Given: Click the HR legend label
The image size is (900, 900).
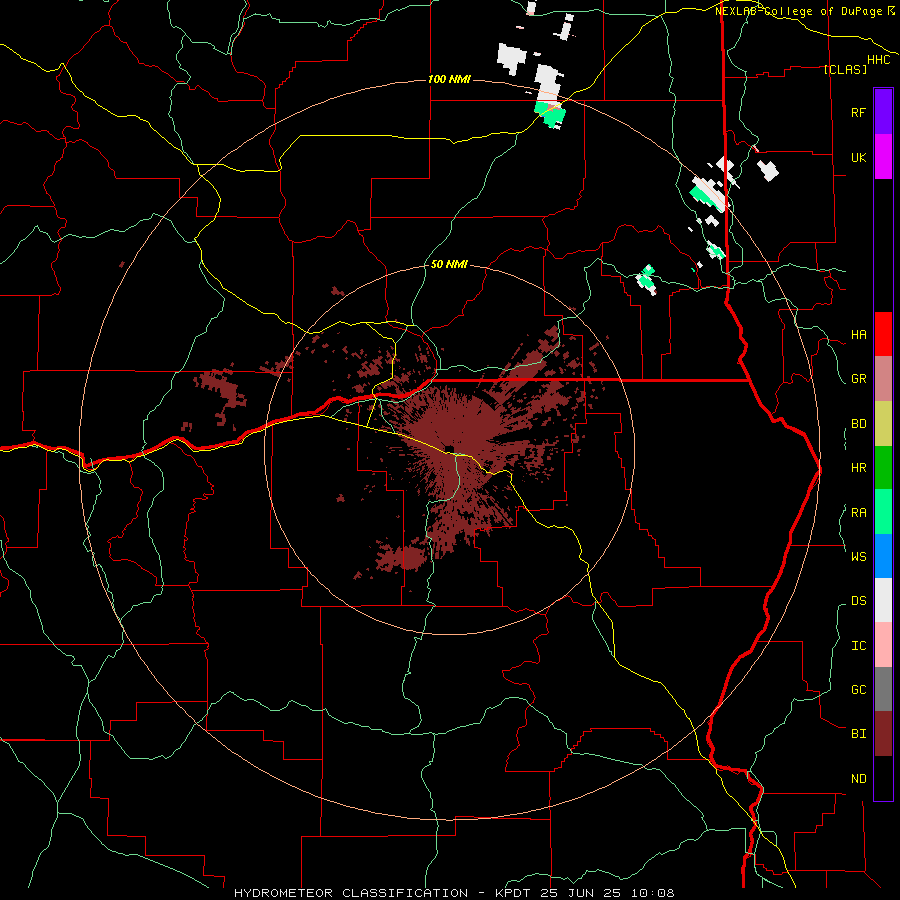Looking at the screenshot, I should tap(858, 468).
